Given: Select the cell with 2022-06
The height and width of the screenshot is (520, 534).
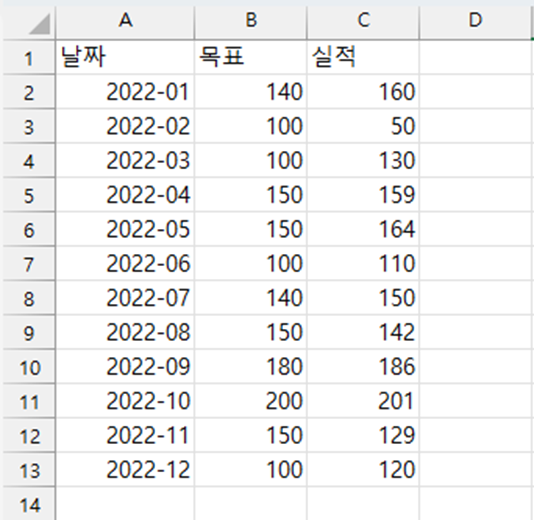Looking at the screenshot, I should point(125,264).
